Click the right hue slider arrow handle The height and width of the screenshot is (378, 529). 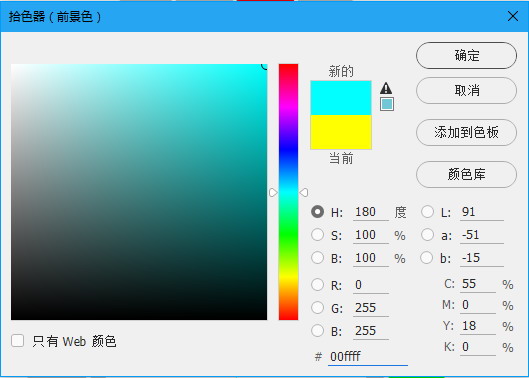click(x=303, y=192)
